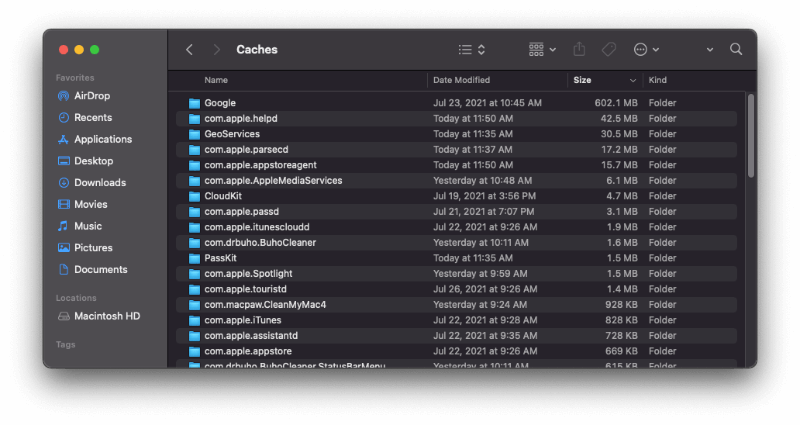Select the Google folder icon
Screen dimensions: 800x425
[194, 103]
